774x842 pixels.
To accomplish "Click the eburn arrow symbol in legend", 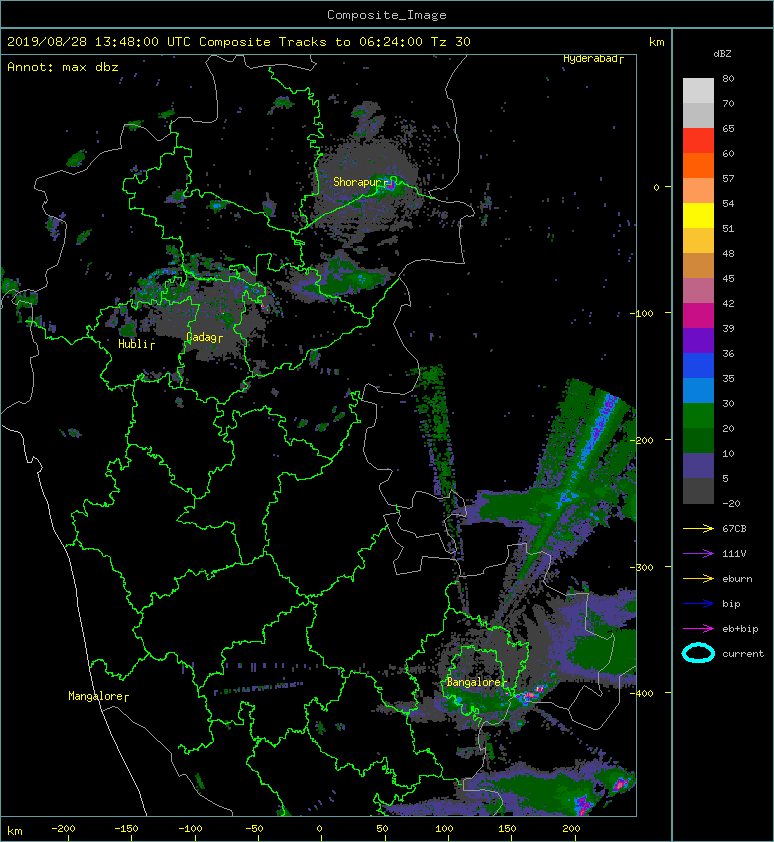I will tap(698, 579).
